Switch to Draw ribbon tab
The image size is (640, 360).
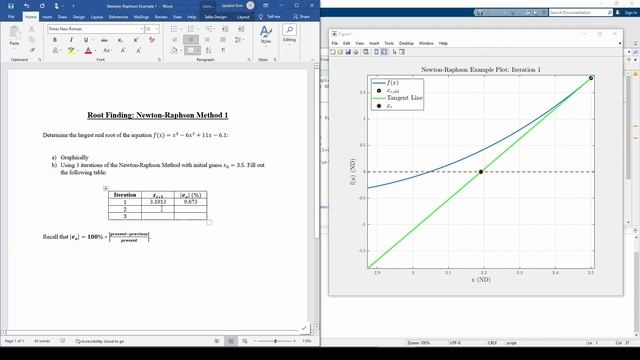pos(62,17)
